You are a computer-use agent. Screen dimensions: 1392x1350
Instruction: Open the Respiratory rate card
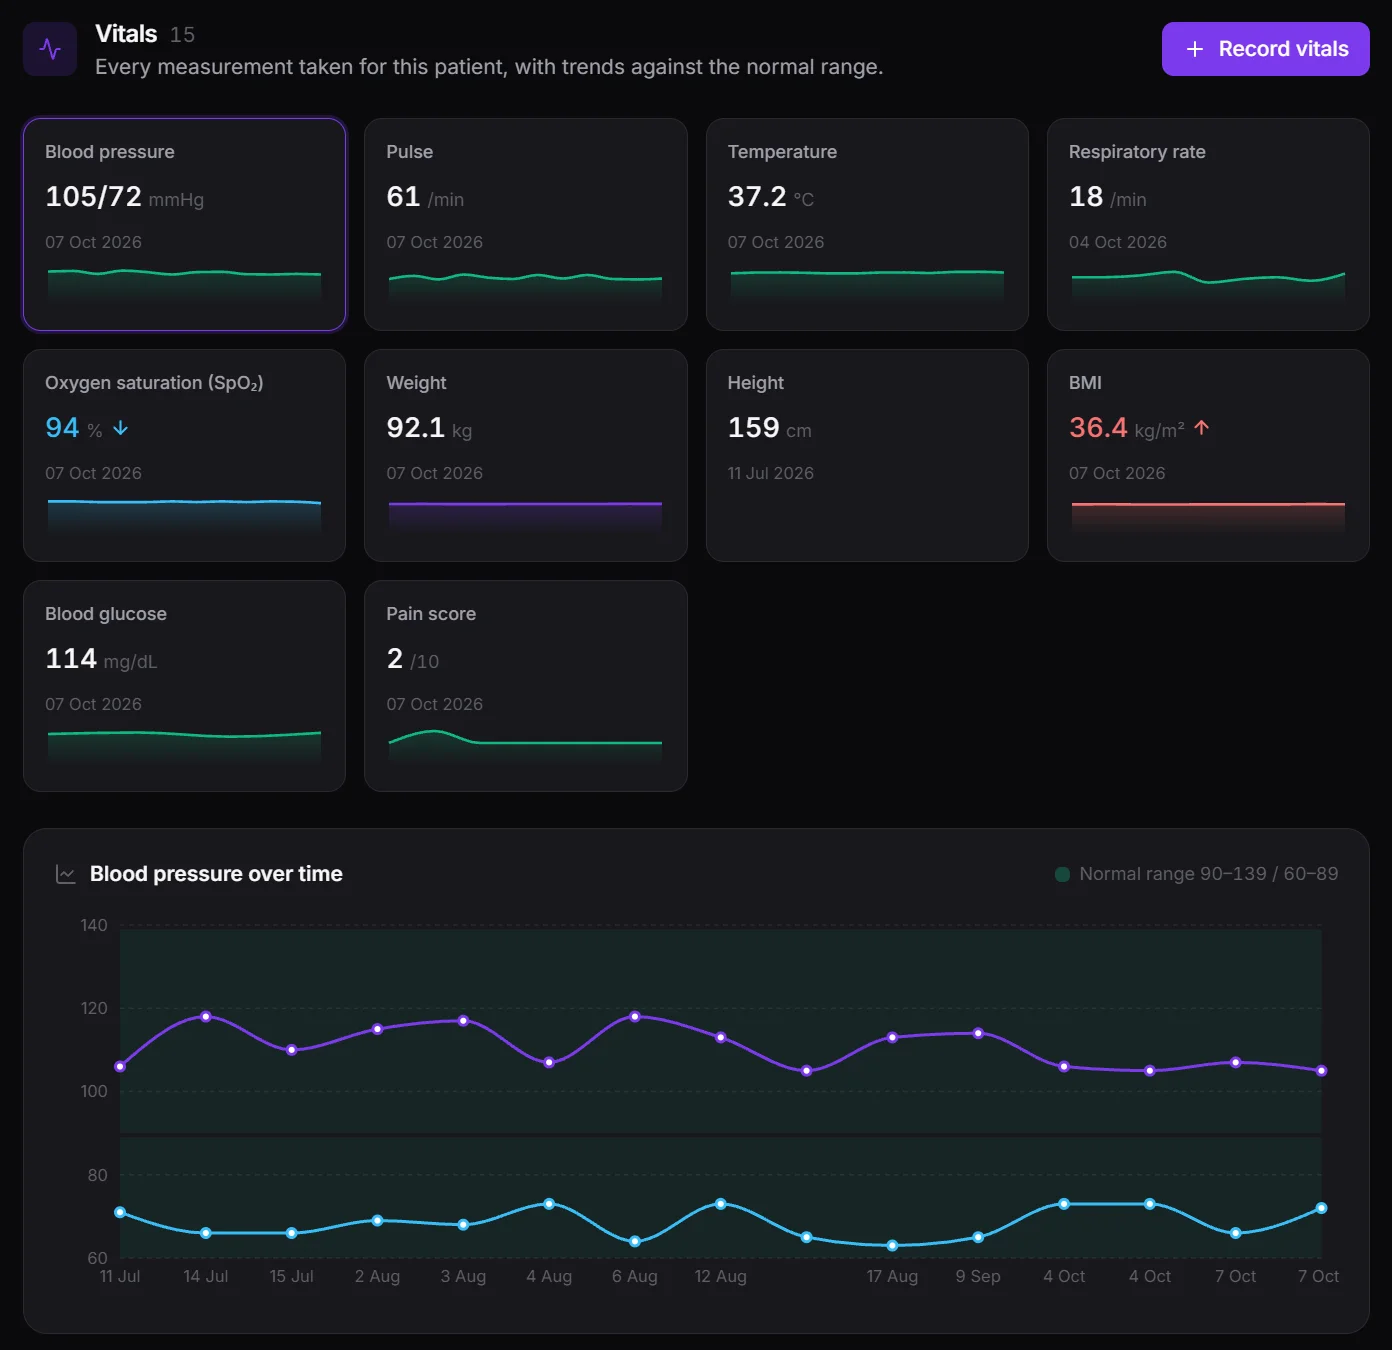click(x=1208, y=224)
